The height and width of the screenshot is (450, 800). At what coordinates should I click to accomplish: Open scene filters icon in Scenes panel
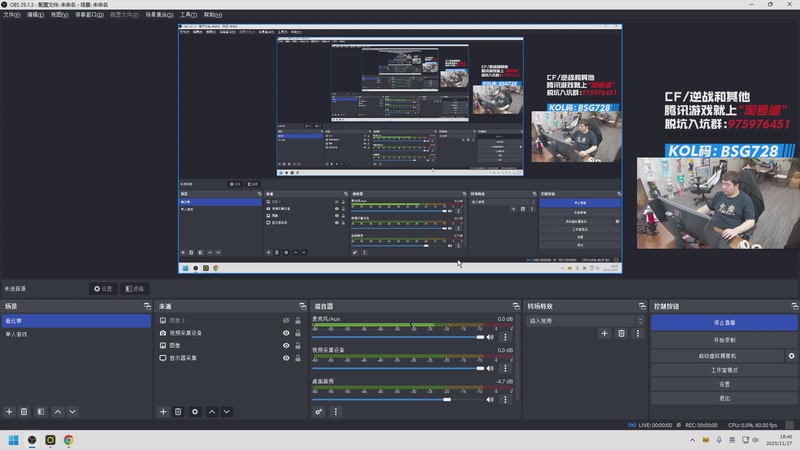pyautogui.click(x=41, y=412)
